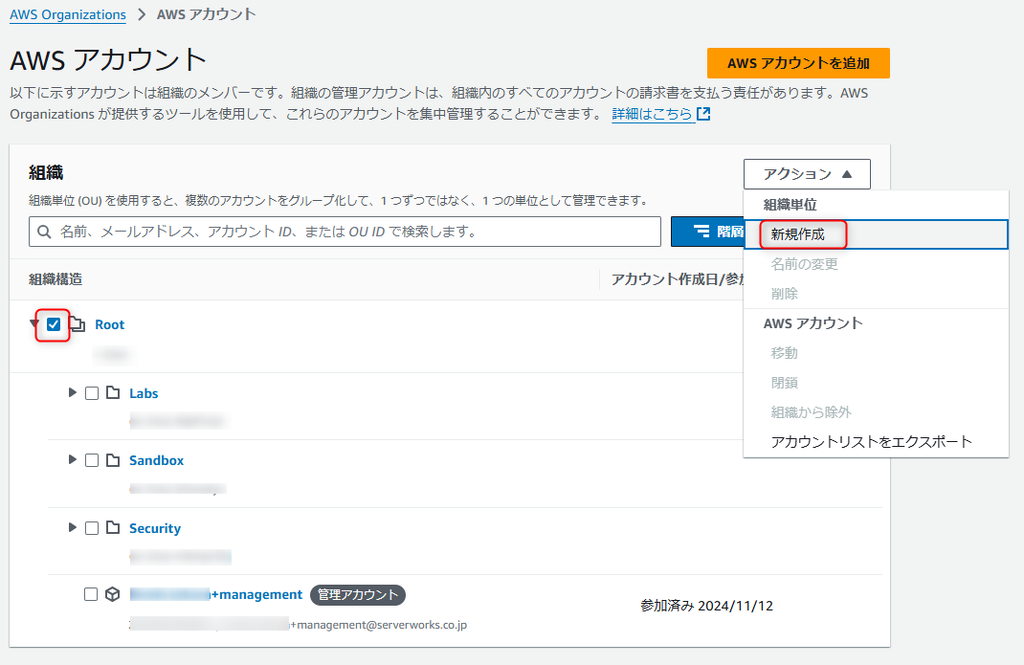This screenshot has width=1024, height=665.
Task: Click the external link icon after 詳細はこちら
Action: [x=703, y=114]
